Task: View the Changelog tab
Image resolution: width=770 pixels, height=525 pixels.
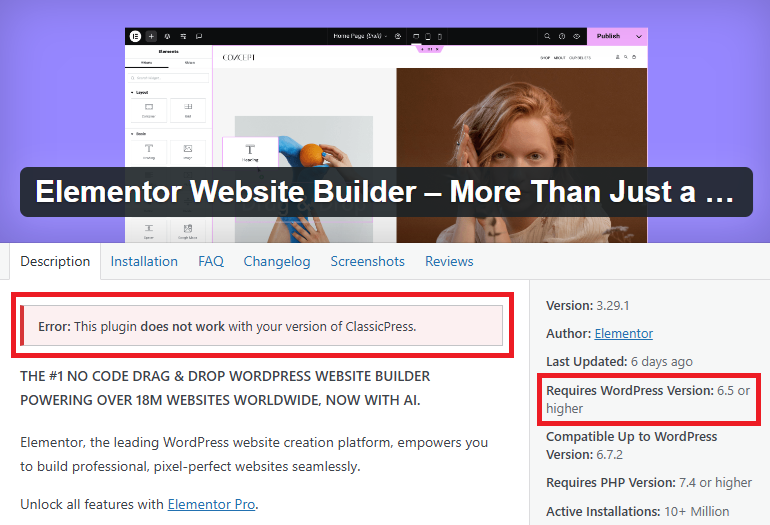Action: click(x=276, y=261)
